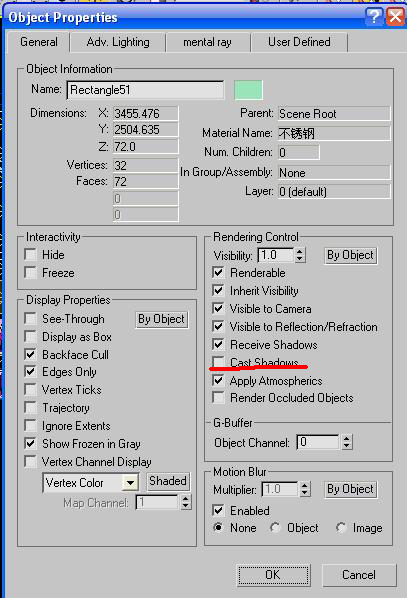Screen dimensions: 407x598
Task: Toggle the Shaded button
Action: coord(168,481)
